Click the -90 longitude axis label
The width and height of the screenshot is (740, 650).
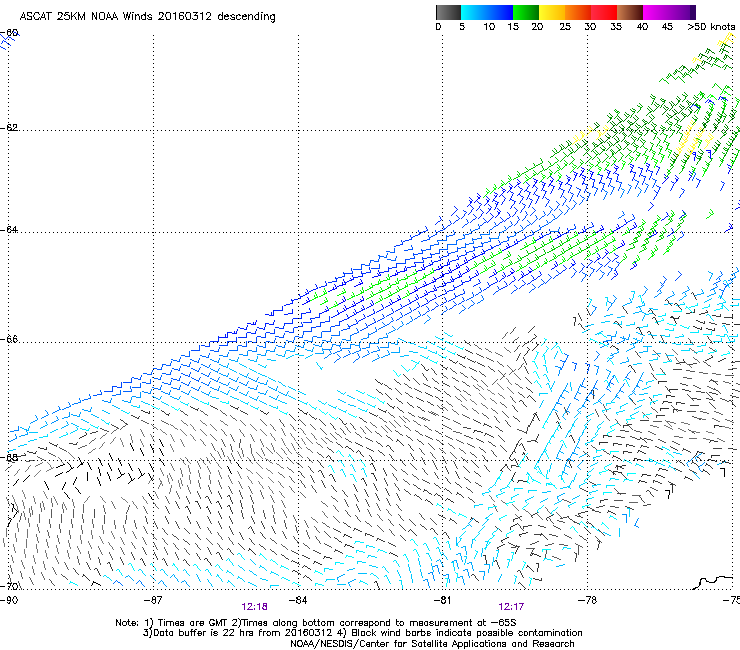pos(9,600)
